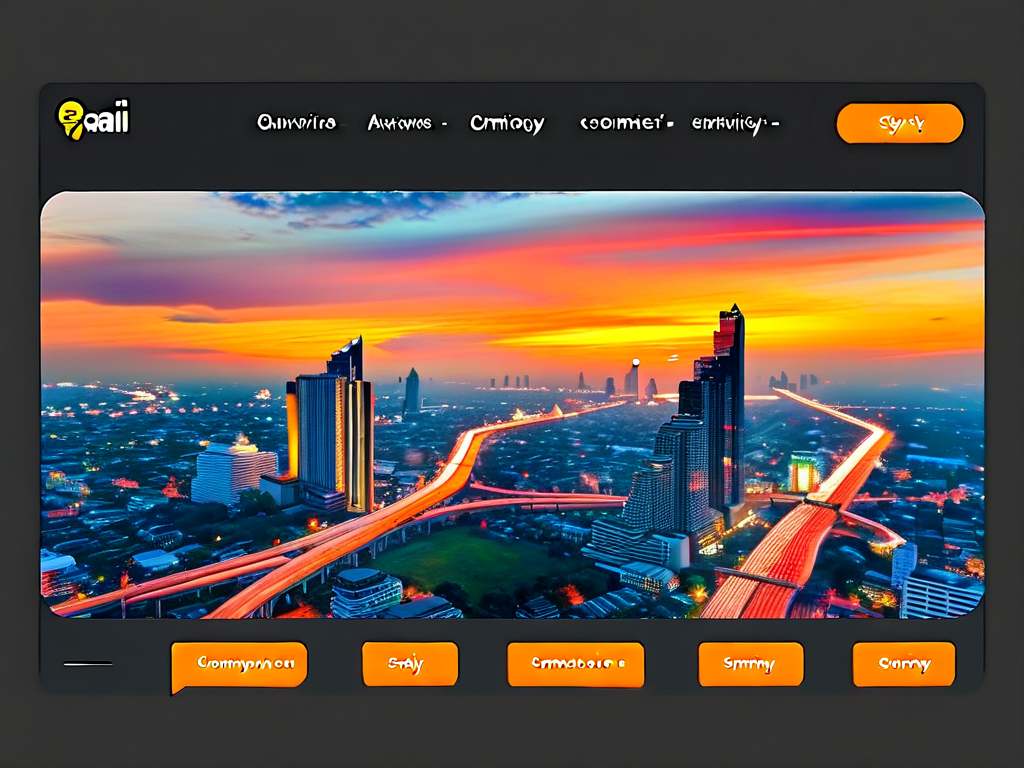Select the wide orange "Crmaboeie" button
The image size is (1024, 768).
click(x=575, y=664)
